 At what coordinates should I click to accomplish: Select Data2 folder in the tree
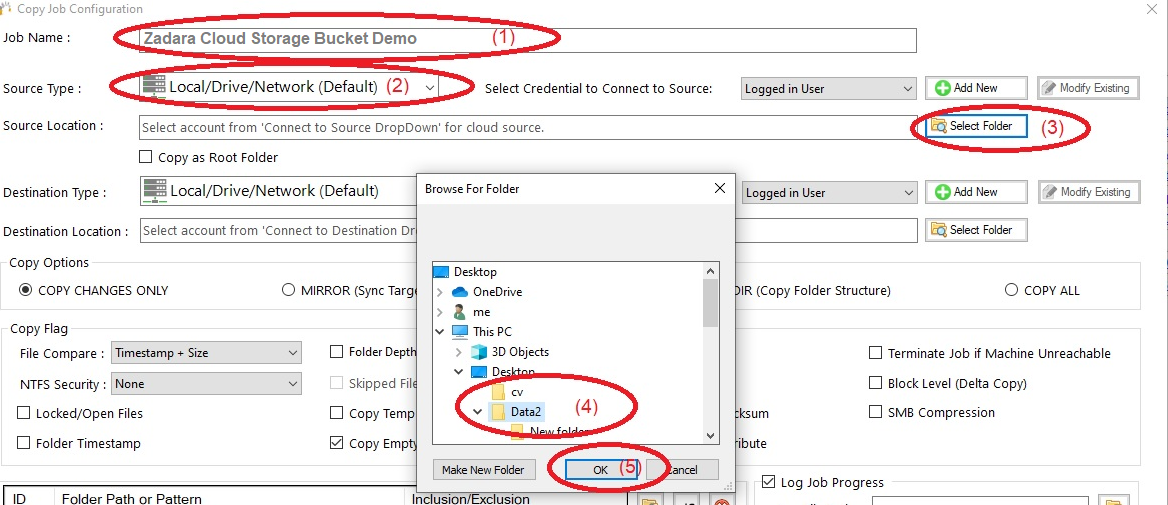tap(525, 412)
